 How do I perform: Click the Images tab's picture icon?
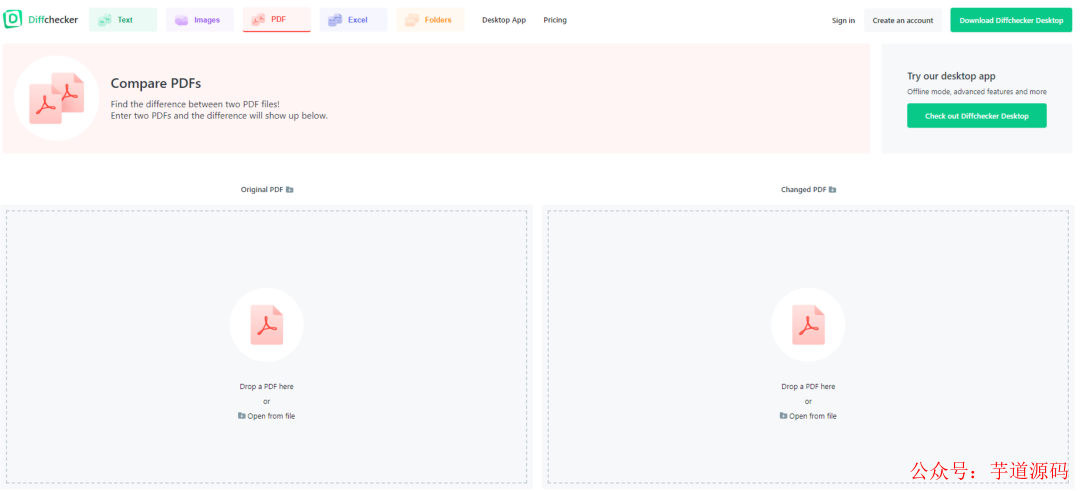pos(182,21)
